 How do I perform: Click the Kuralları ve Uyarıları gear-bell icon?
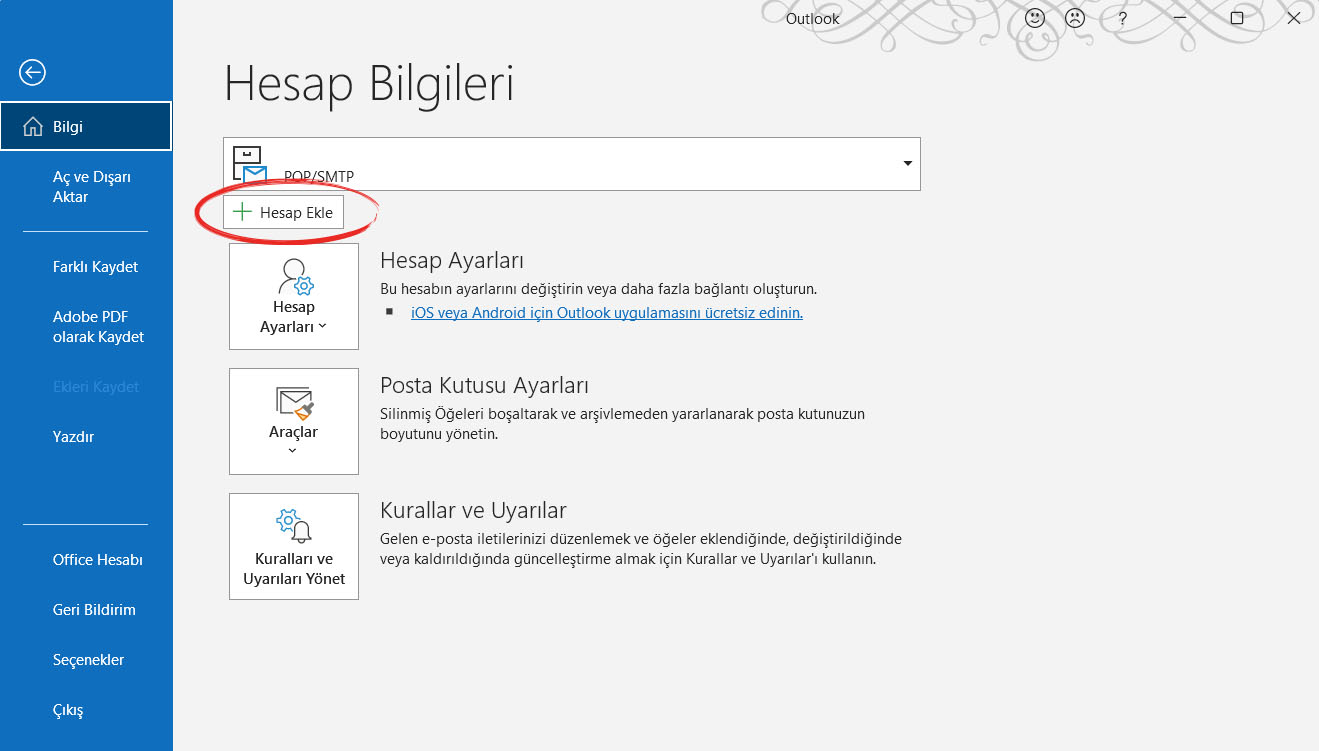click(x=294, y=526)
